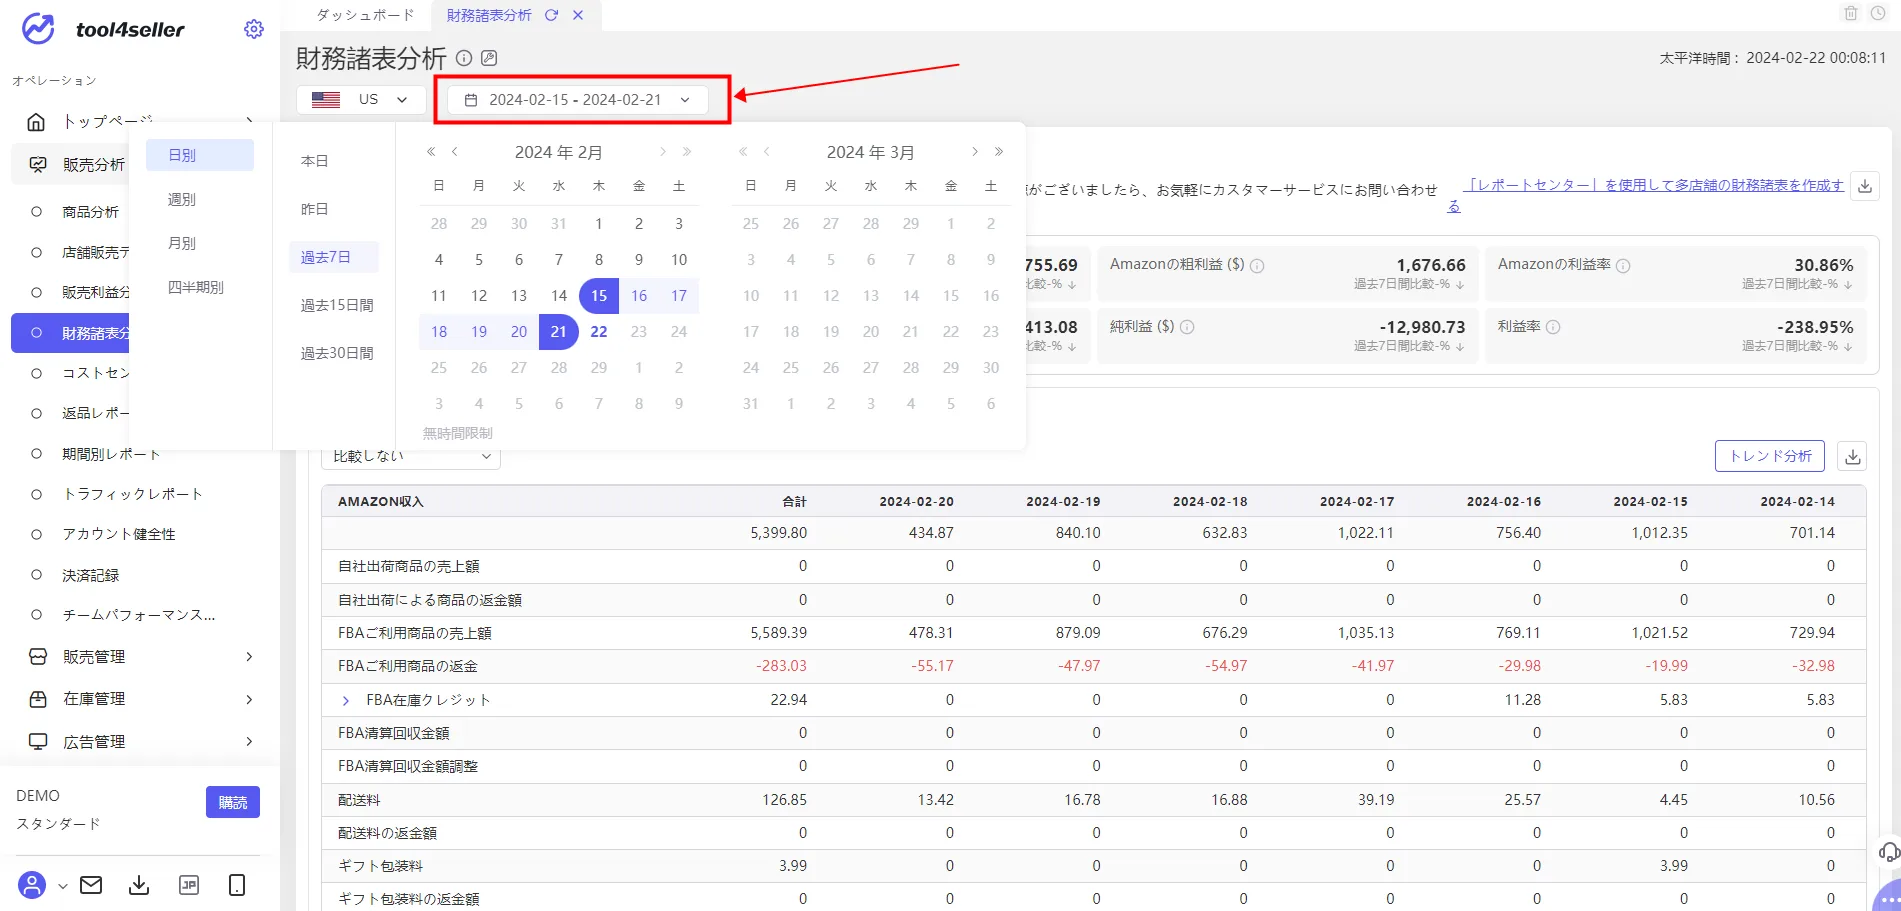Choose the 過去15日間 date preset
Viewport: 1901px width, 911px height.
(337, 305)
